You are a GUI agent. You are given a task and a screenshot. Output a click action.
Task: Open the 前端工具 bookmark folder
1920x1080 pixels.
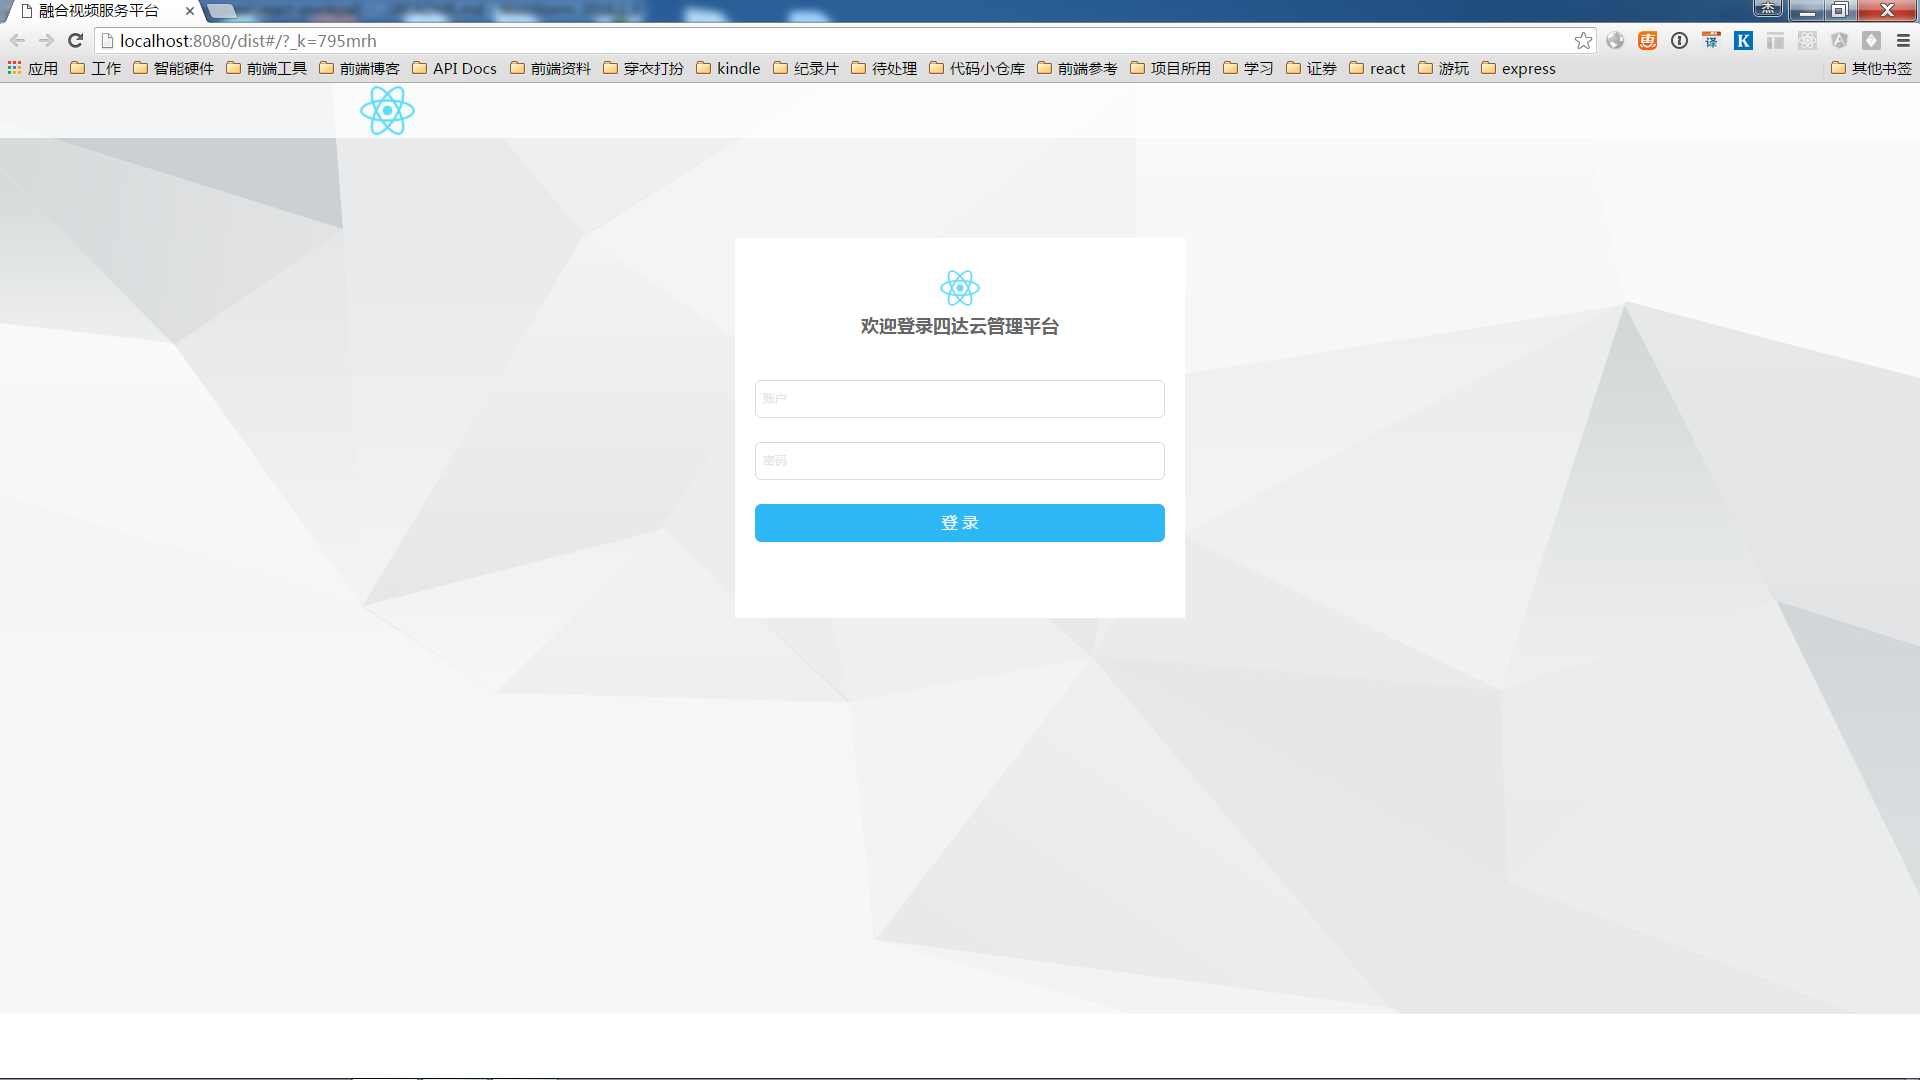[267, 68]
